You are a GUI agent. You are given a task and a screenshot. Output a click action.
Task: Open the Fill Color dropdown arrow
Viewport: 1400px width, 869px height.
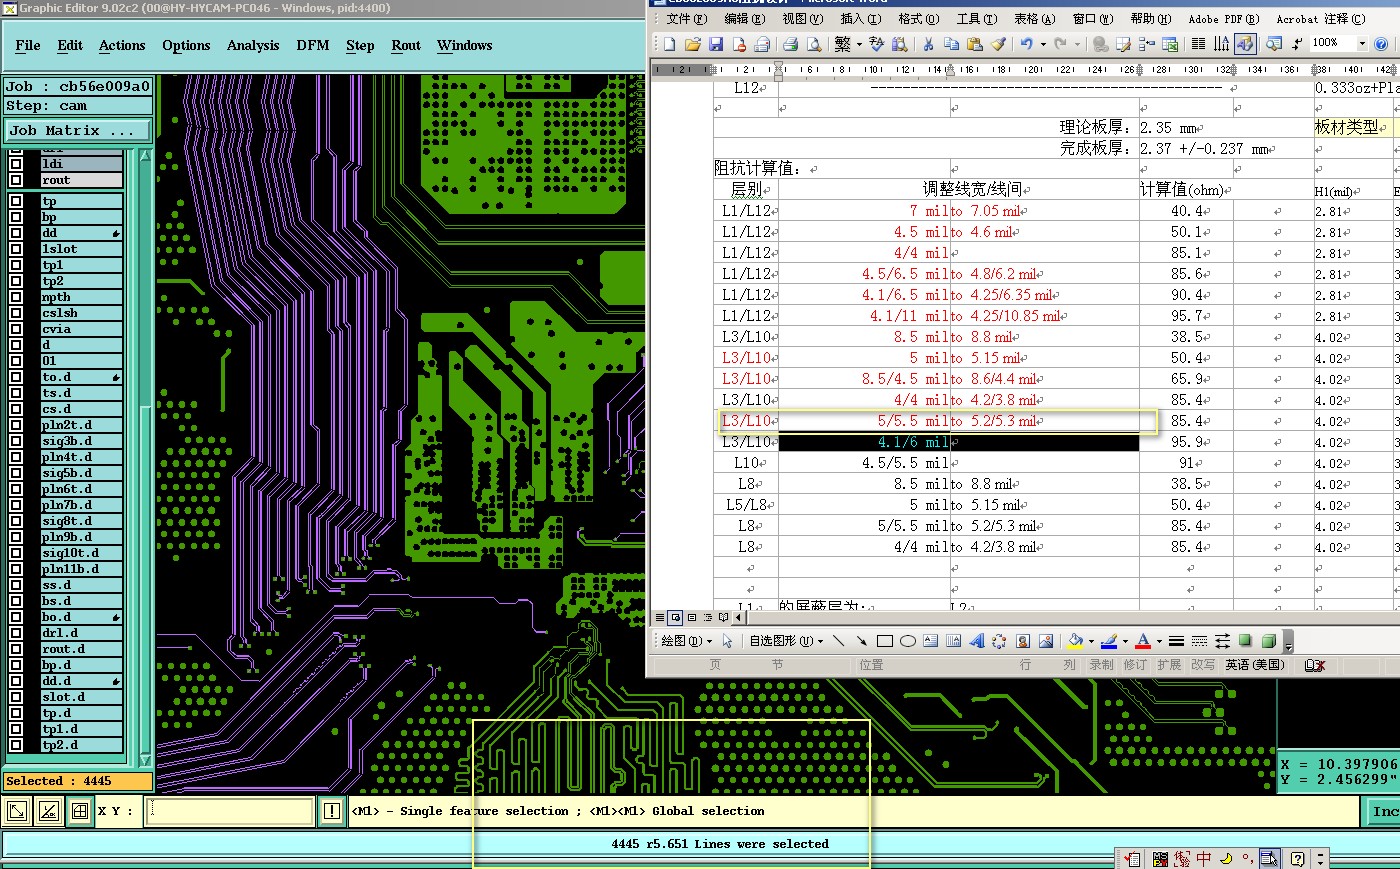point(1091,641)
